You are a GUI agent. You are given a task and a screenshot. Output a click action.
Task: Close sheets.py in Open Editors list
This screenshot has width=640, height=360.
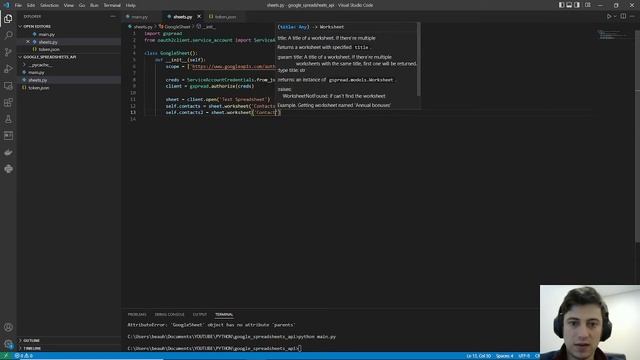pyautogui.click(x=28, y=42)
